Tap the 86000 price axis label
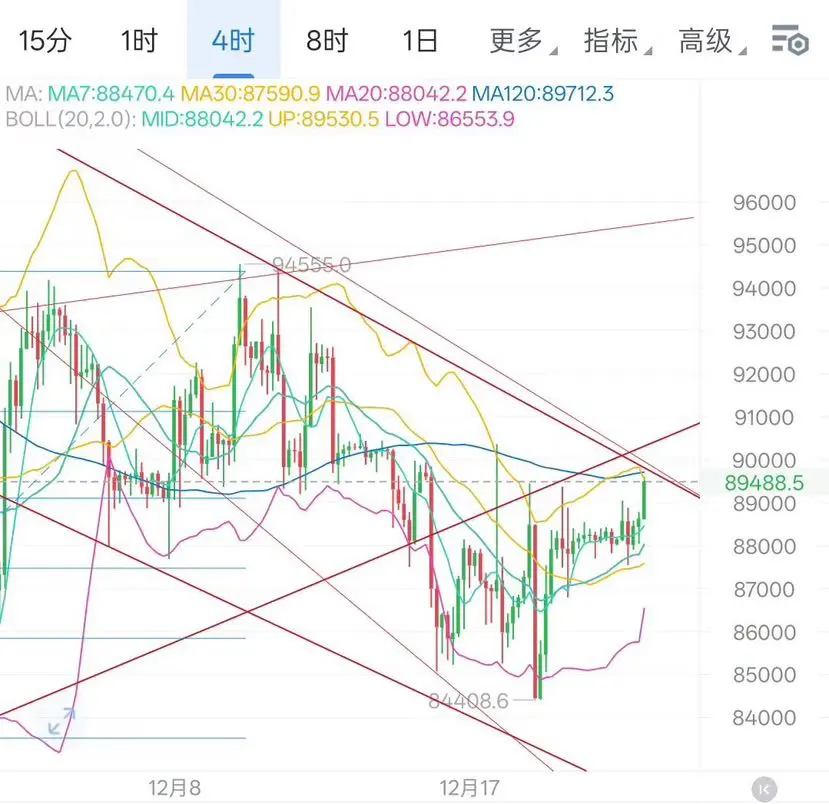The width and height of the screenshot is (829, 804). 764,632
